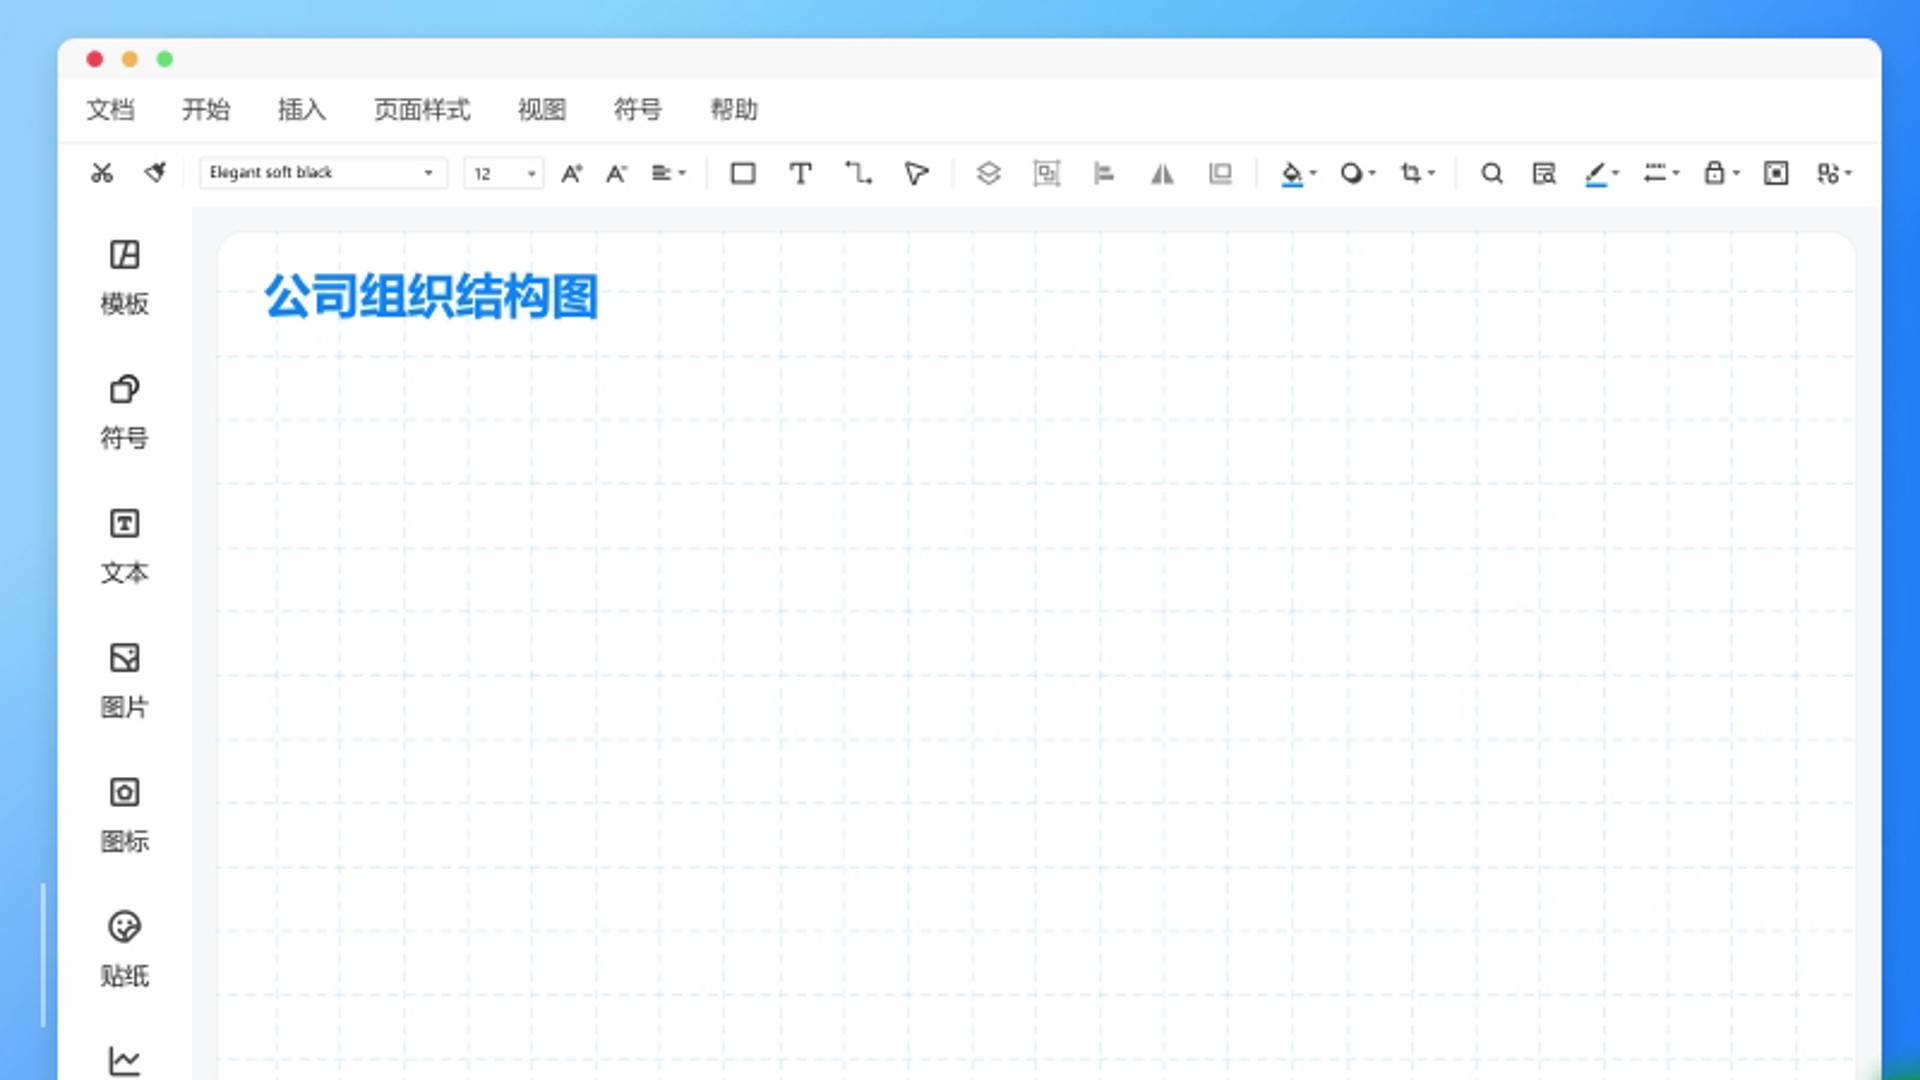Select the format painter brush
This screenshot has width=1920, height=1080.
[155, 173]
